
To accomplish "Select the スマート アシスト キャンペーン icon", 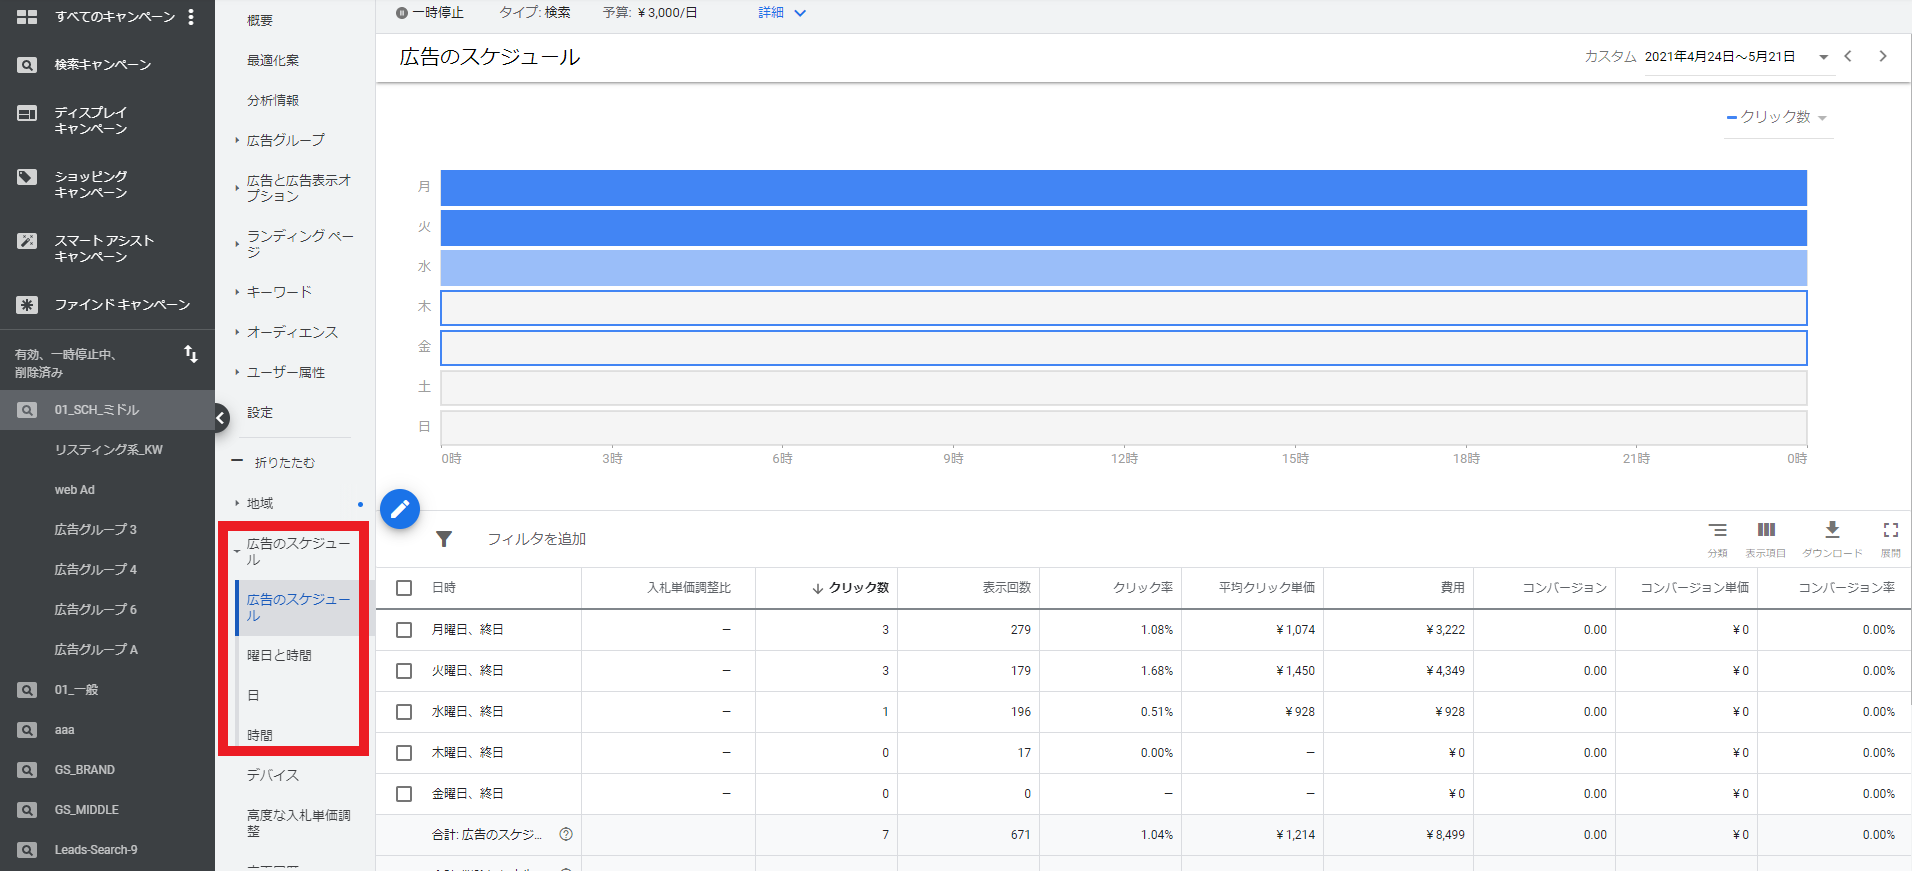I will click(x=27, y=241).
